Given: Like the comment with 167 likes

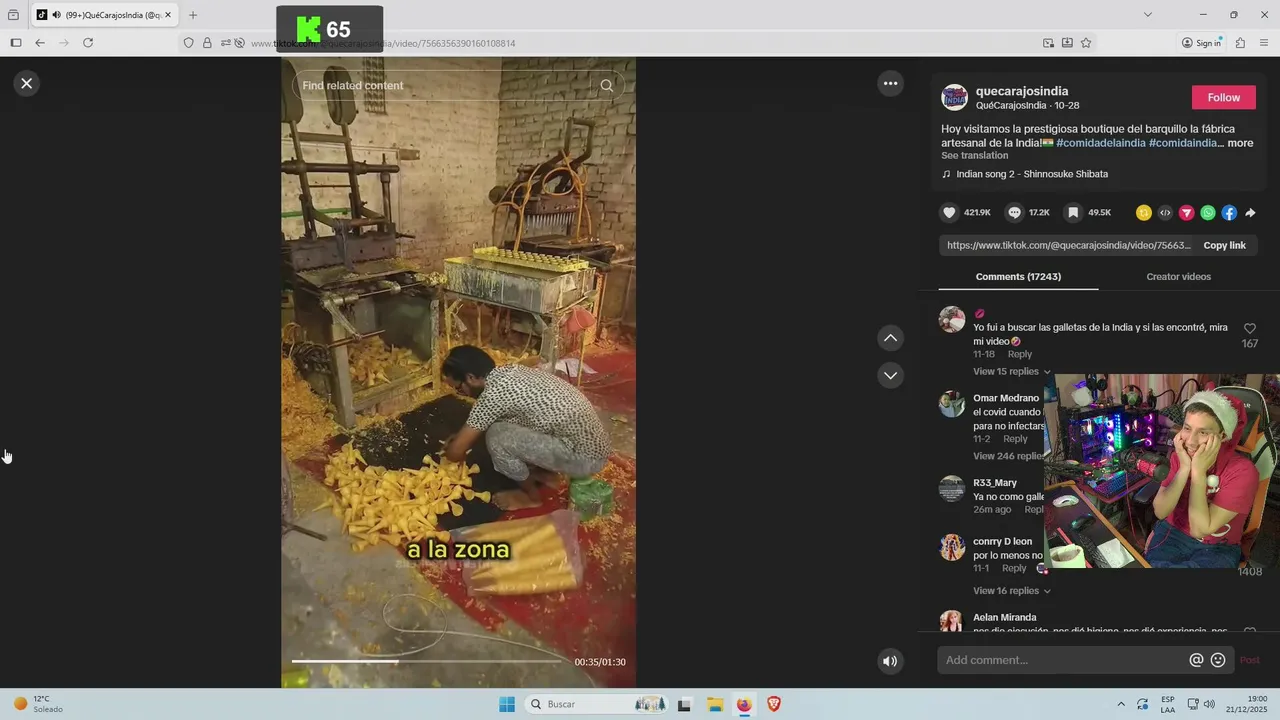Looking at the screenshot, I should (1249, 329).
